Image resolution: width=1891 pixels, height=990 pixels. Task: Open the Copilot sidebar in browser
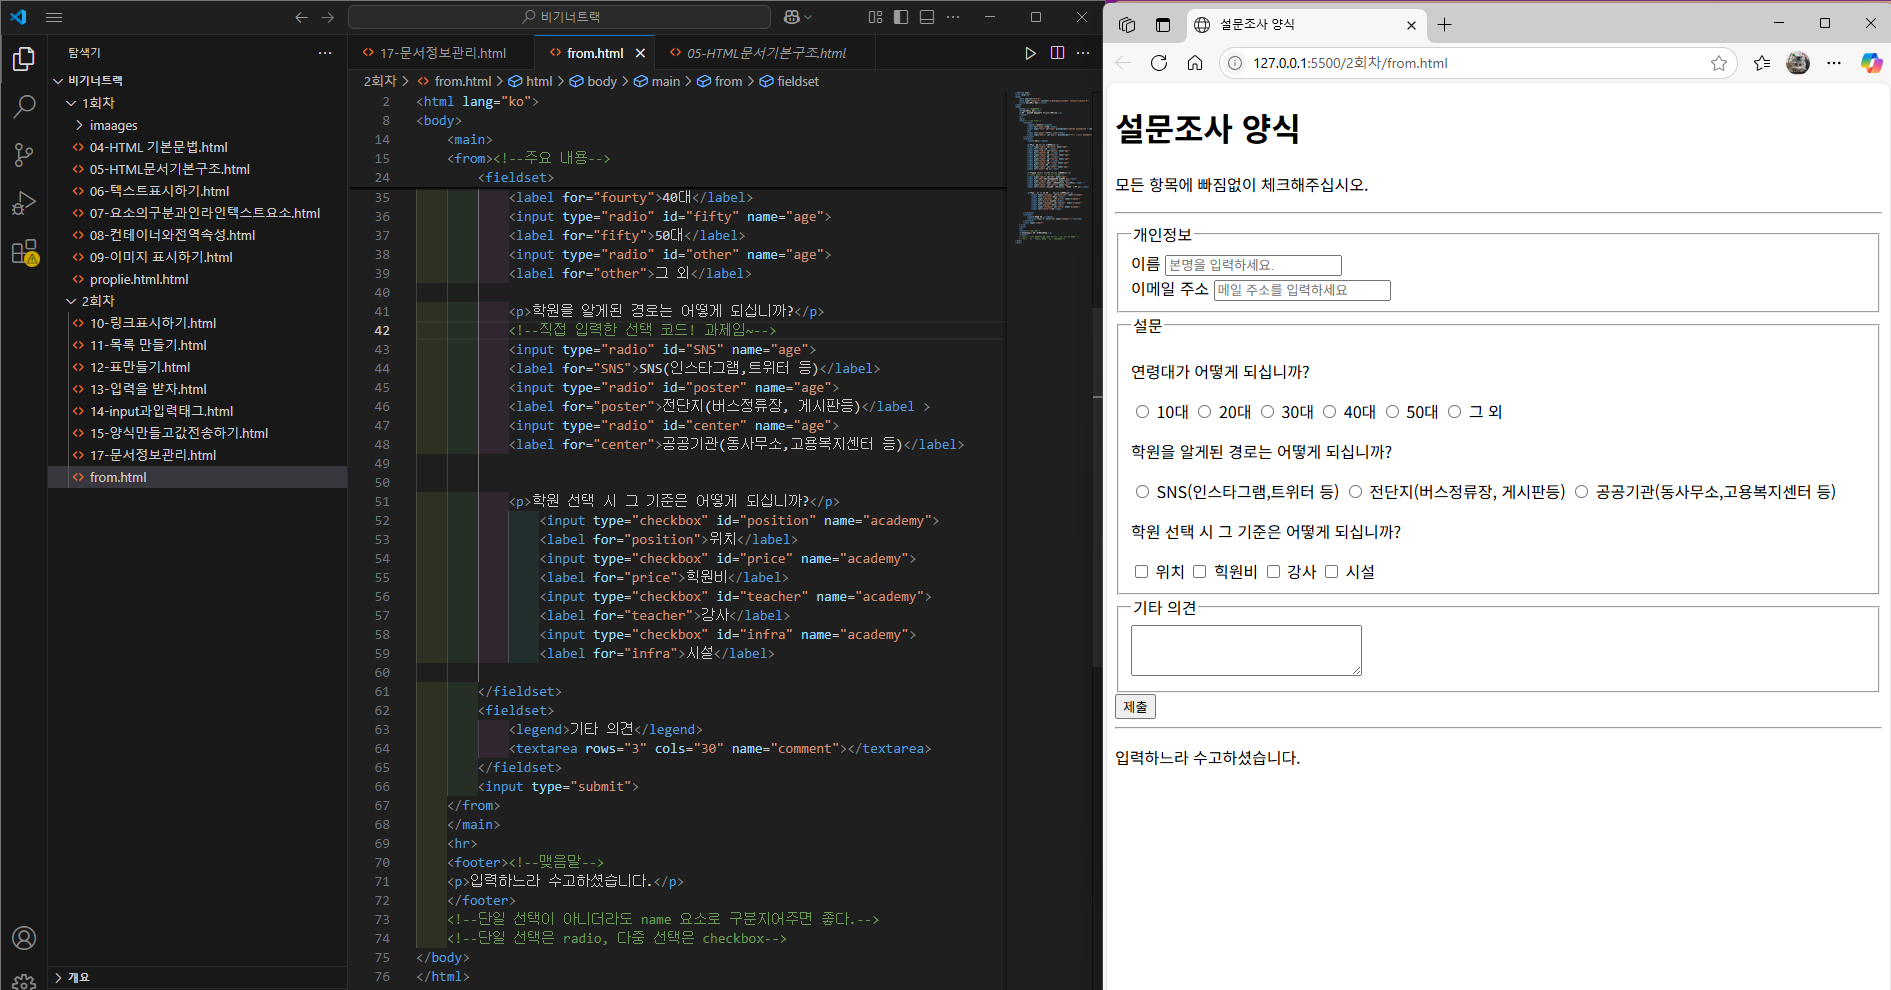click(x=1871, y=63)
